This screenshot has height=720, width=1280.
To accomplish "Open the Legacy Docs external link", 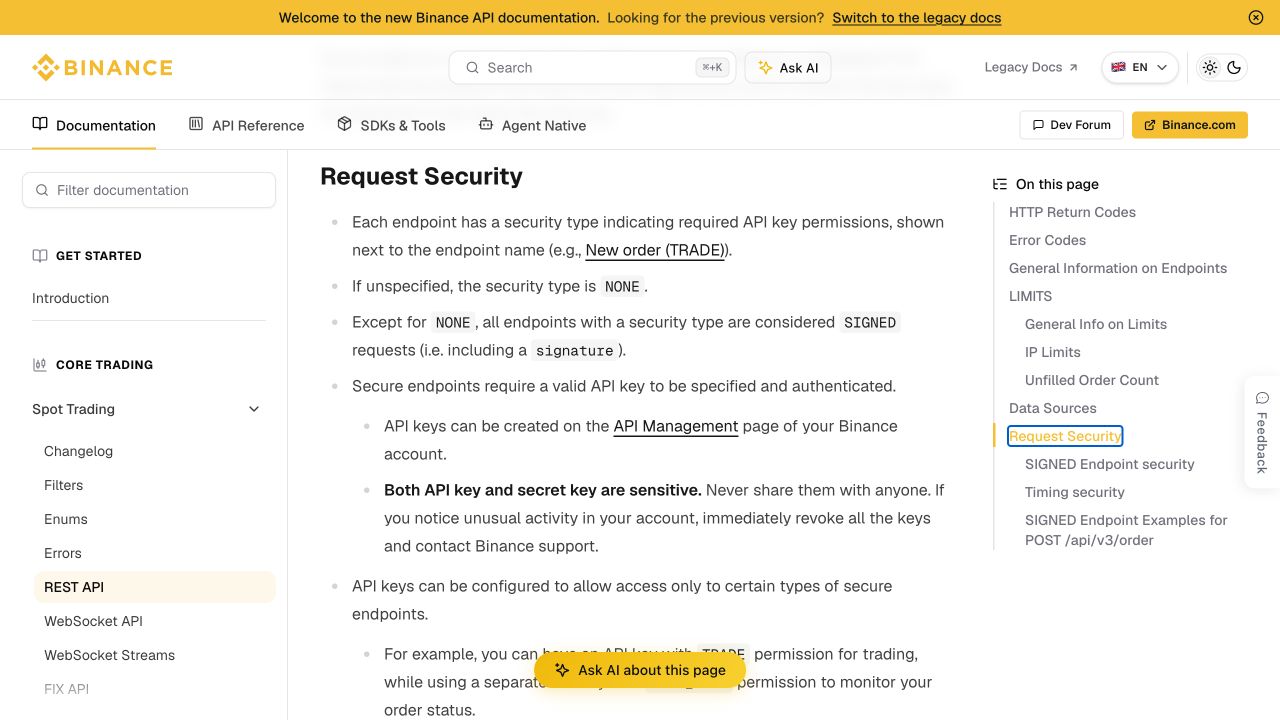I will tap(1031, 67).
